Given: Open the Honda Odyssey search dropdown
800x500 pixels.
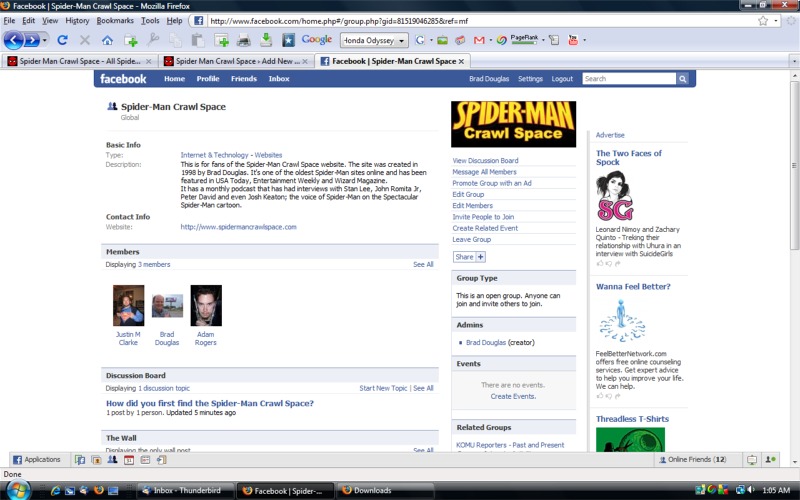Looking at the screenshot, I should click(x=402, y=40).
